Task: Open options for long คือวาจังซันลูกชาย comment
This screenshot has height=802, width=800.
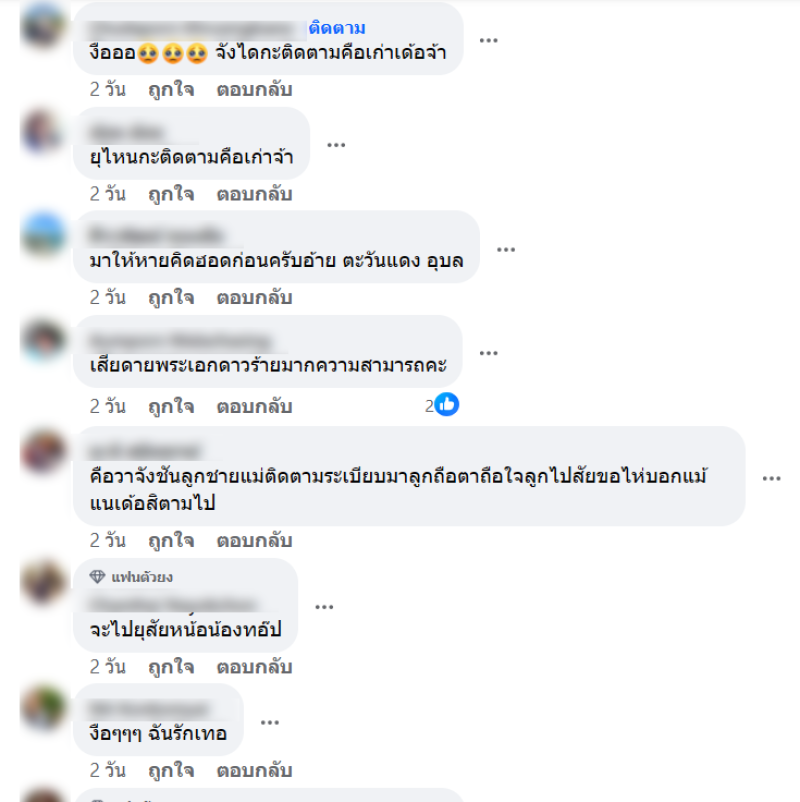Action: pos(771,479)
